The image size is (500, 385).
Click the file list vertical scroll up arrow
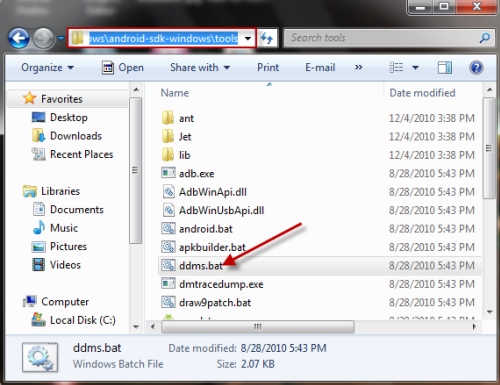pos(489,90)
